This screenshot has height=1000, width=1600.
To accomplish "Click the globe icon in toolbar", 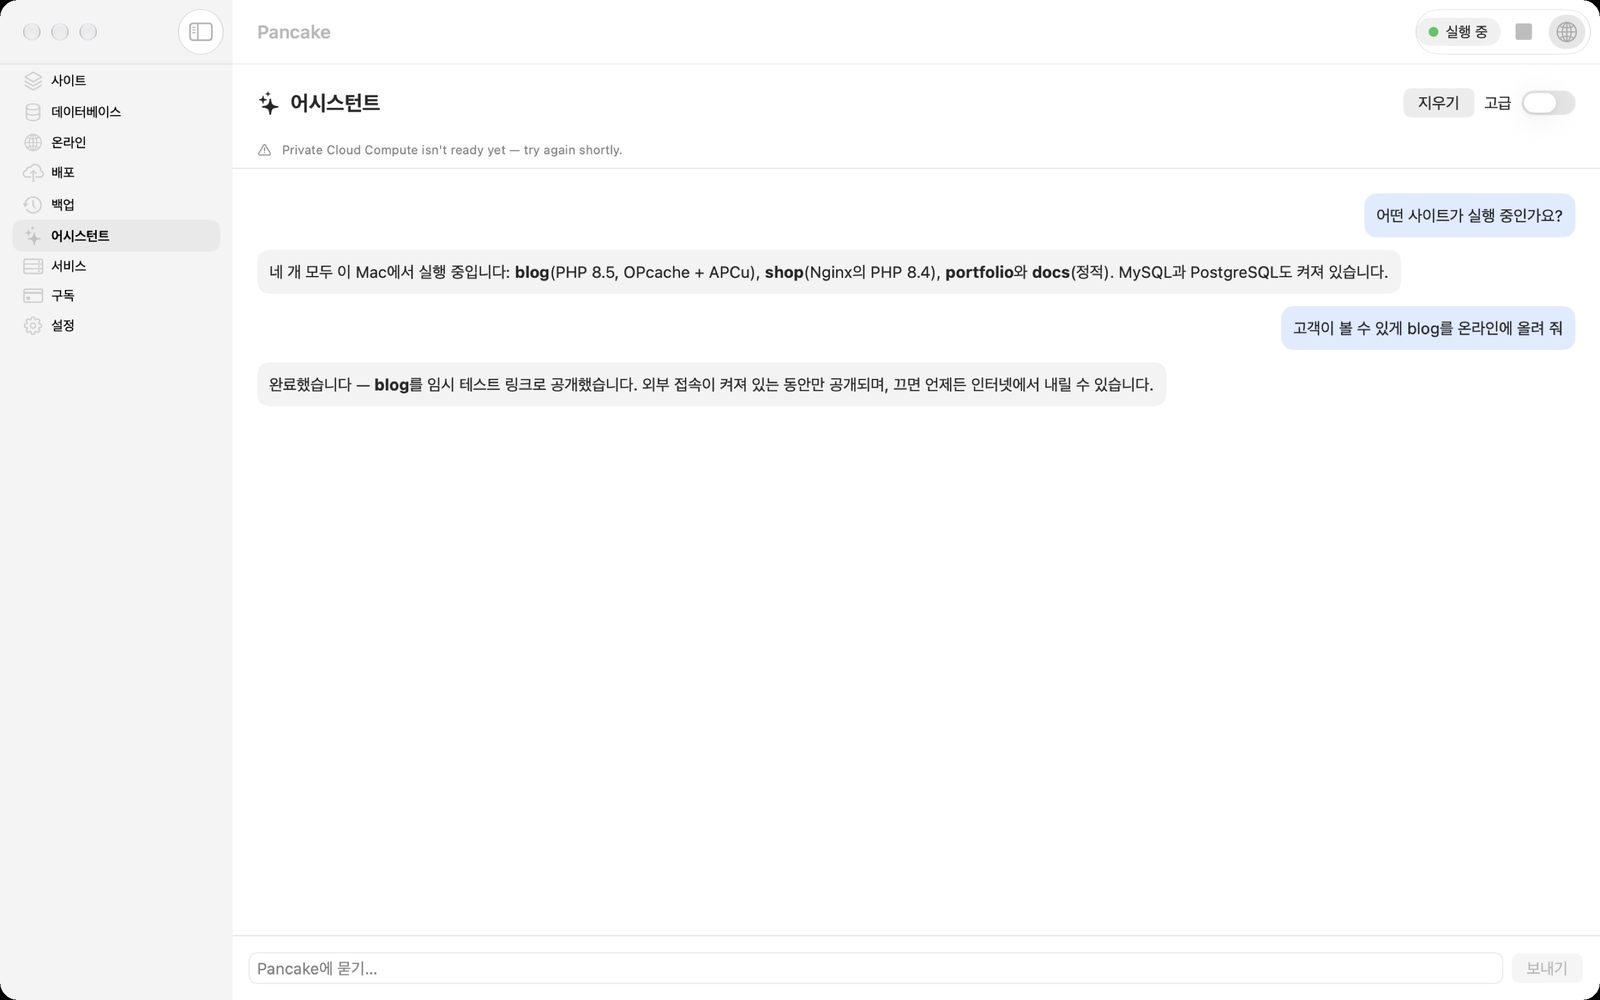I will (x=1566, y=32).
